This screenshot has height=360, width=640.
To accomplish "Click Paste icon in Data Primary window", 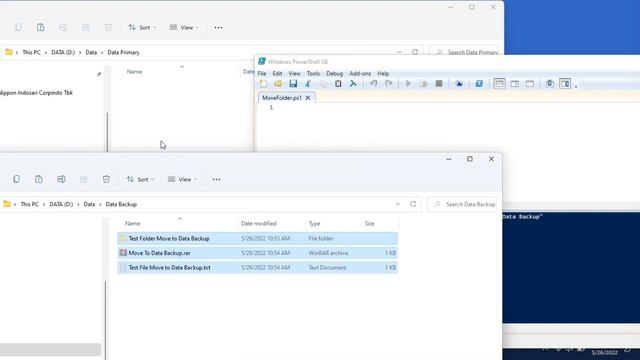I will pos(41,27).
